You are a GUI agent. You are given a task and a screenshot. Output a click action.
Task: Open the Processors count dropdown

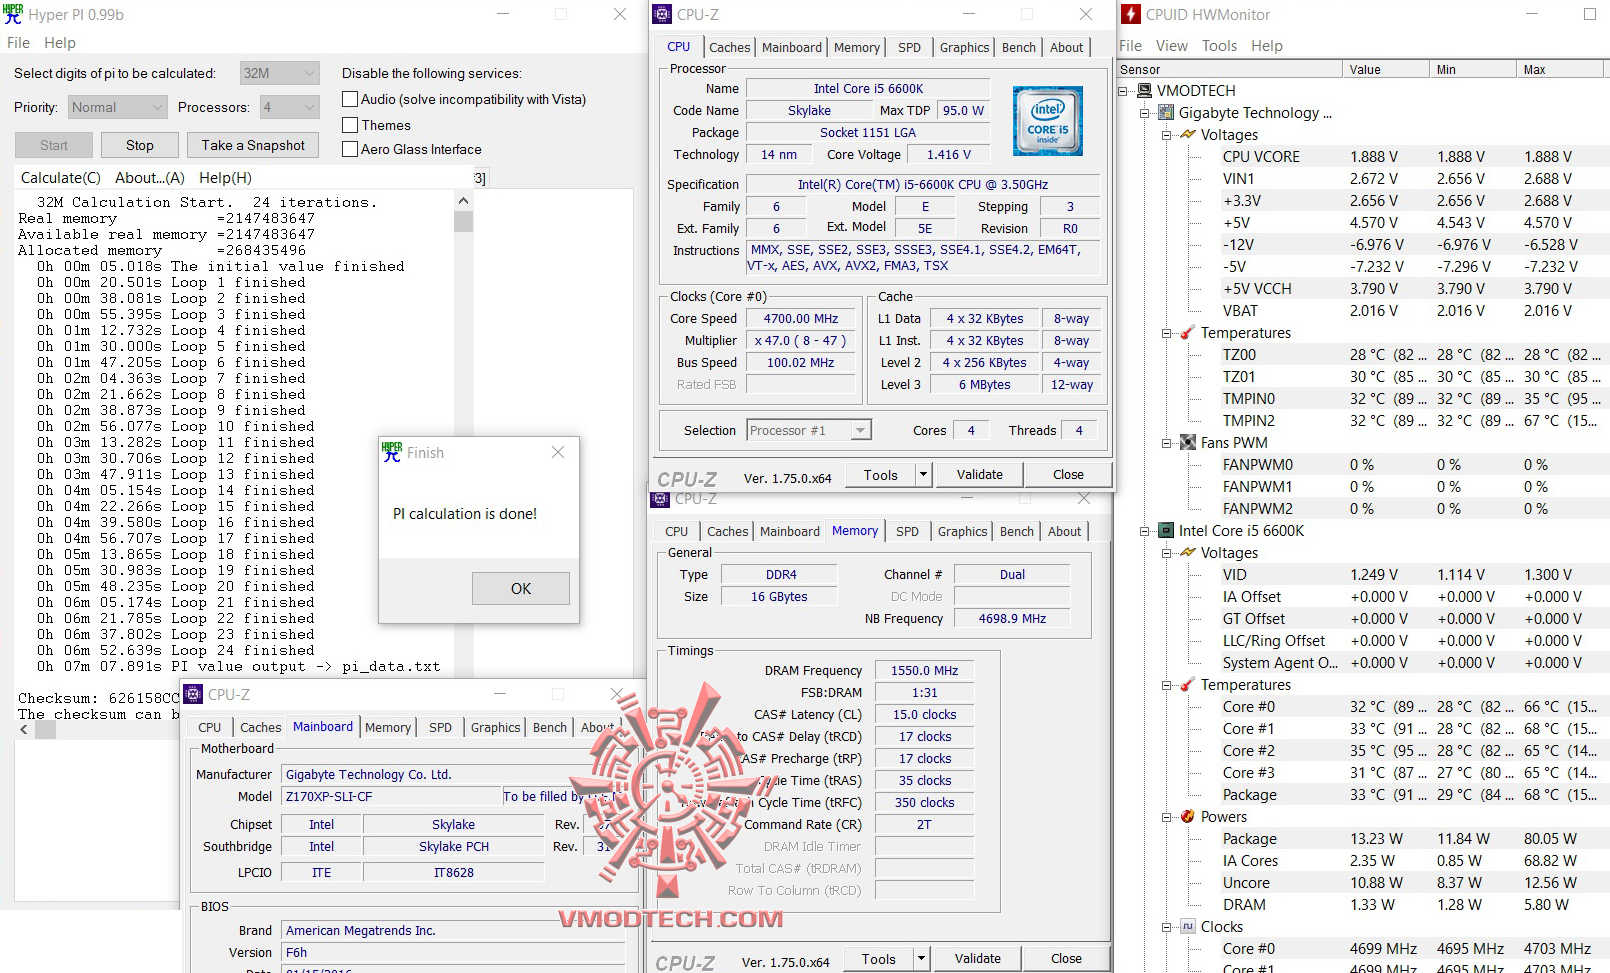(x=289, y=107)
